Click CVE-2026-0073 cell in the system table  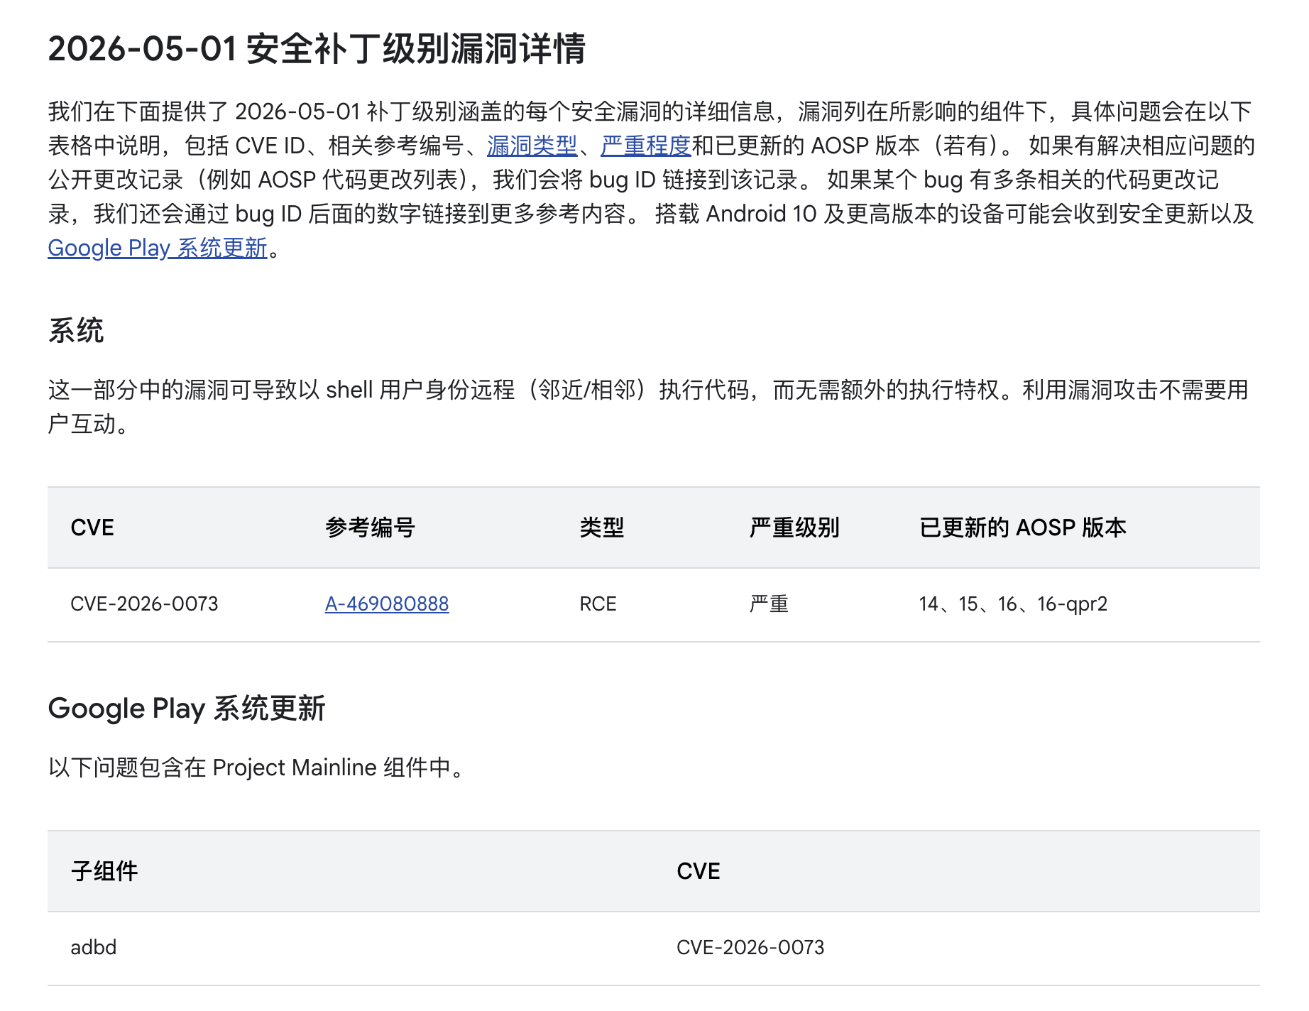coord(144,604)
